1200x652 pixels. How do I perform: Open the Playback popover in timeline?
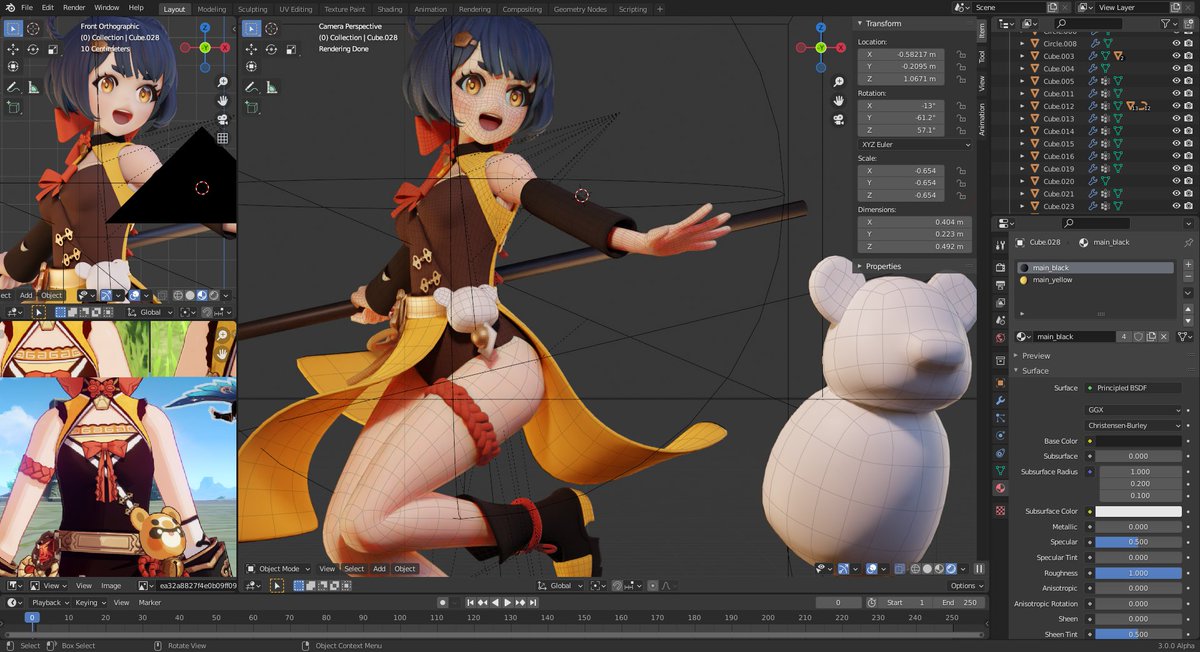(x=50, y=603)
